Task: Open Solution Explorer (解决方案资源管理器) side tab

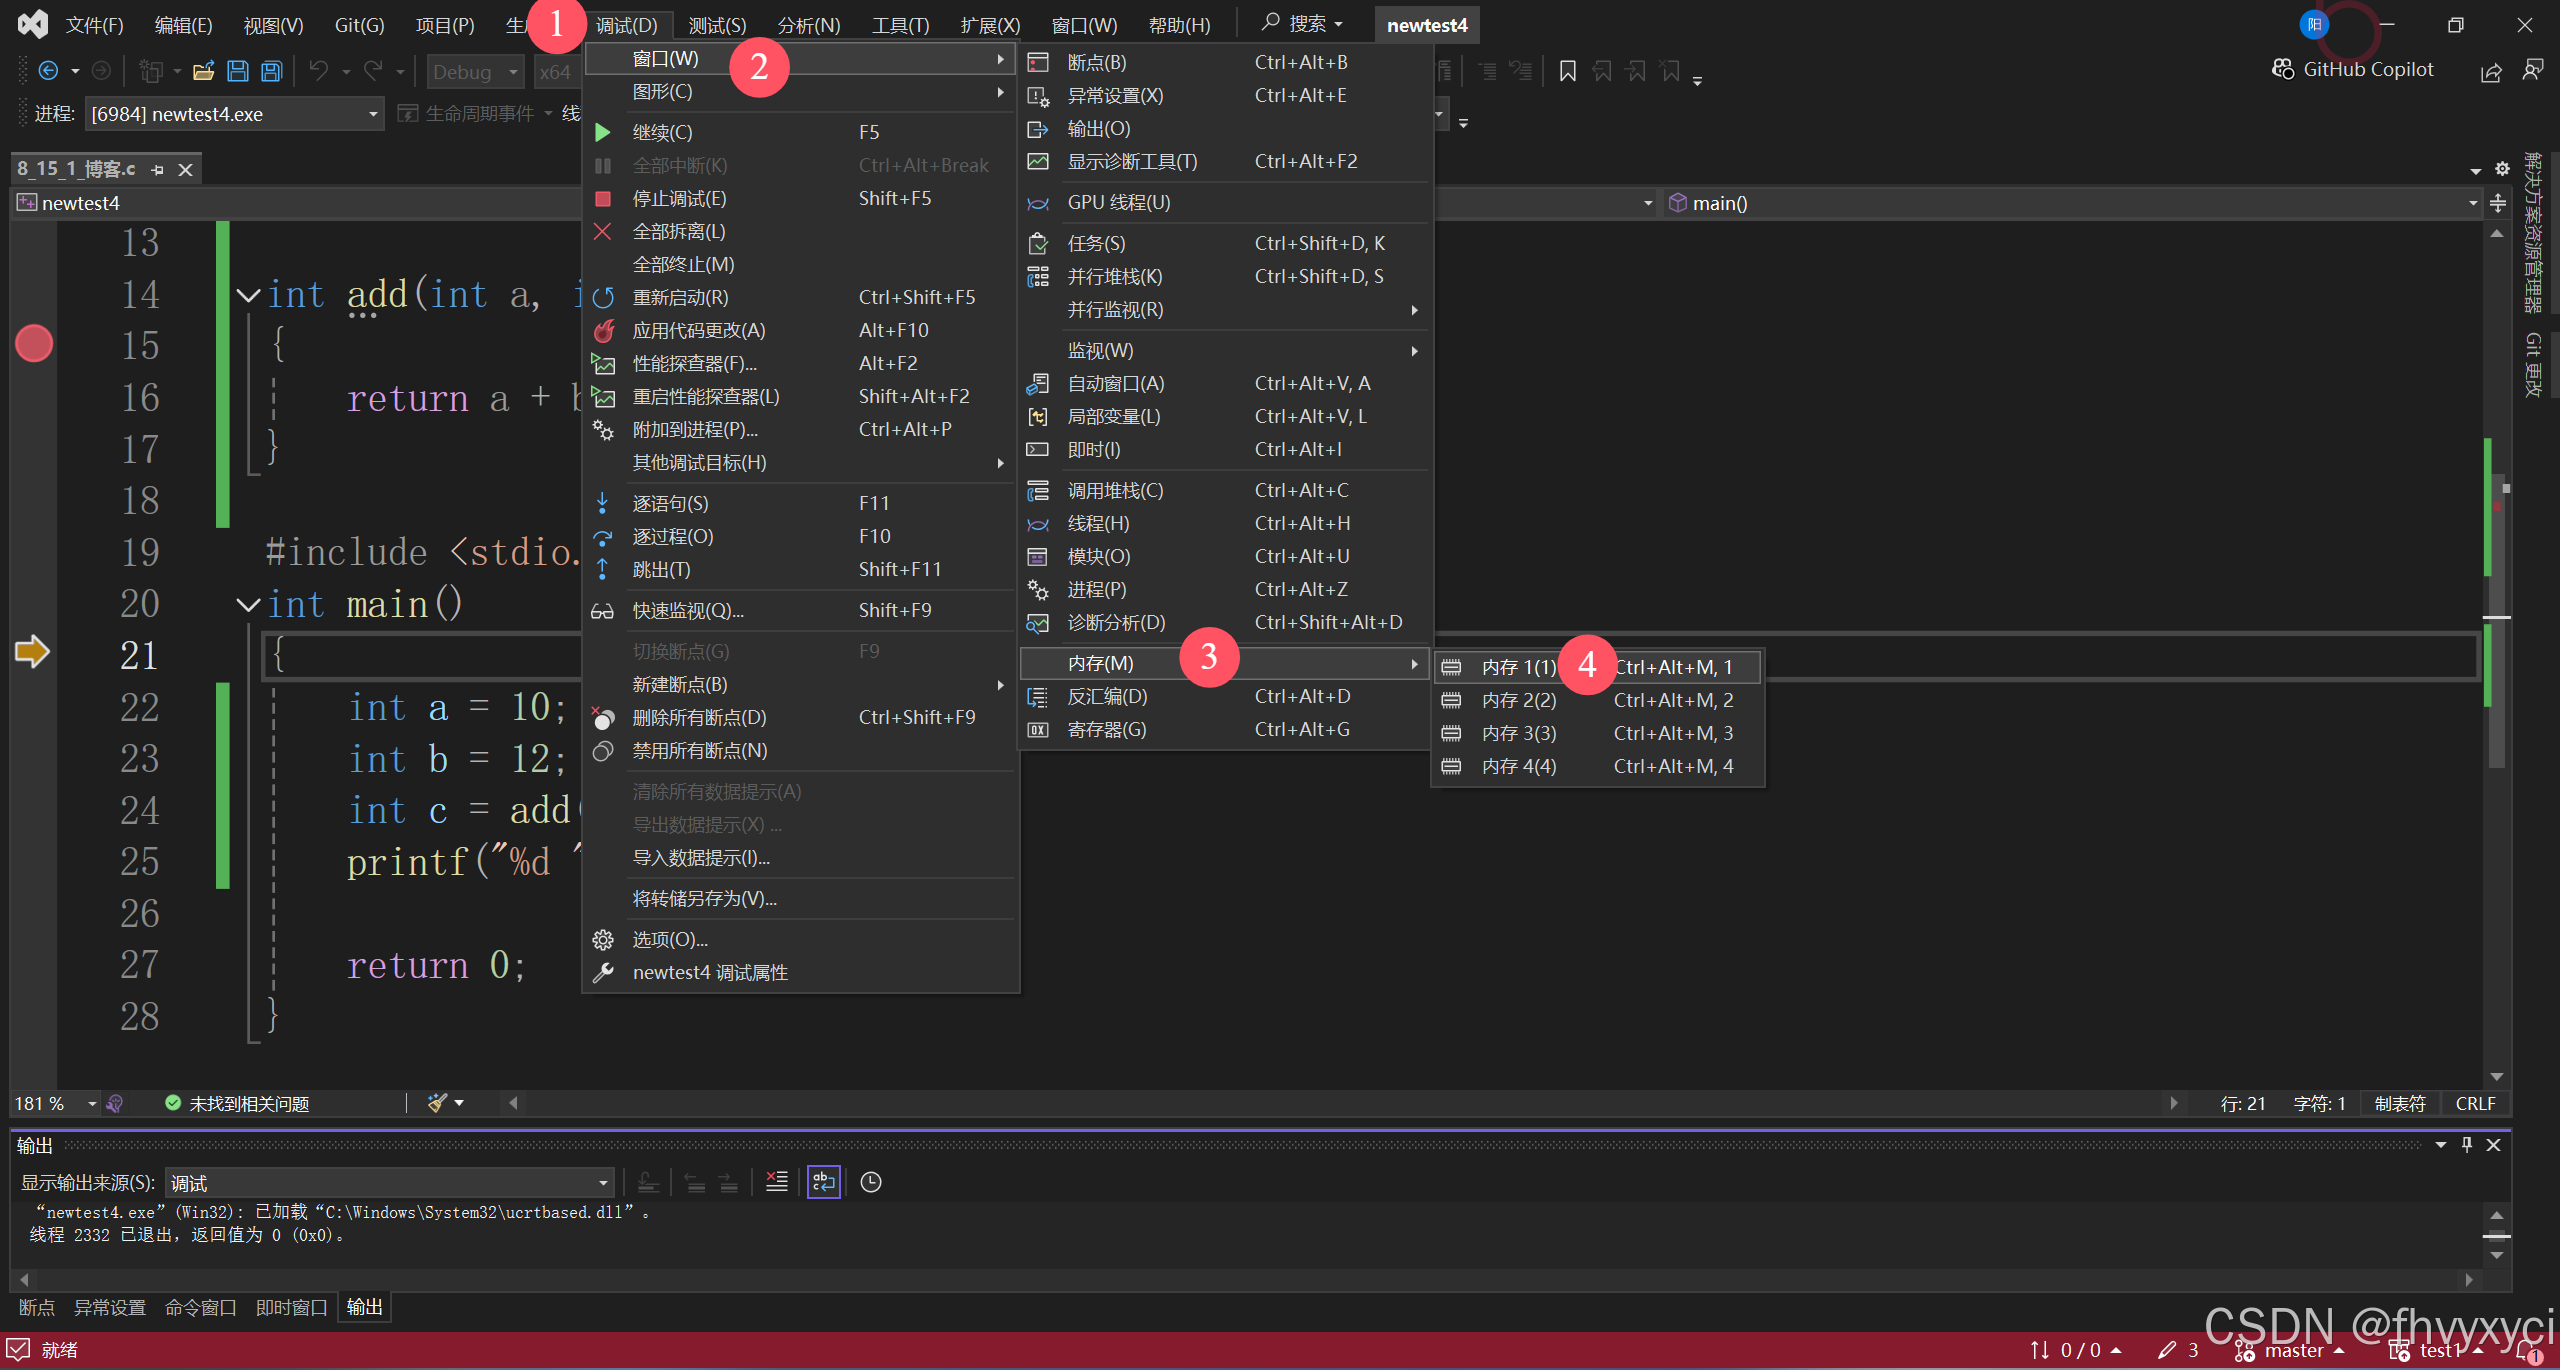Action: point(2534,232)
